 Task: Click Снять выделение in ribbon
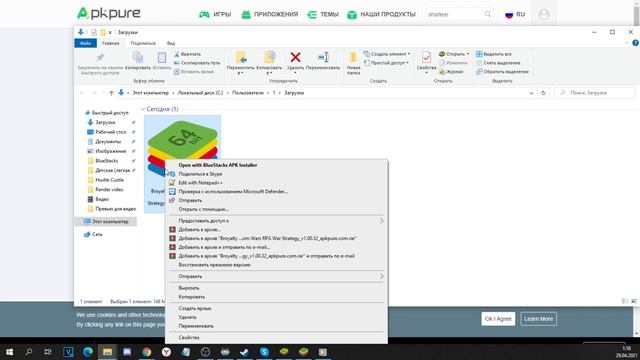click(x=498, y=63)
